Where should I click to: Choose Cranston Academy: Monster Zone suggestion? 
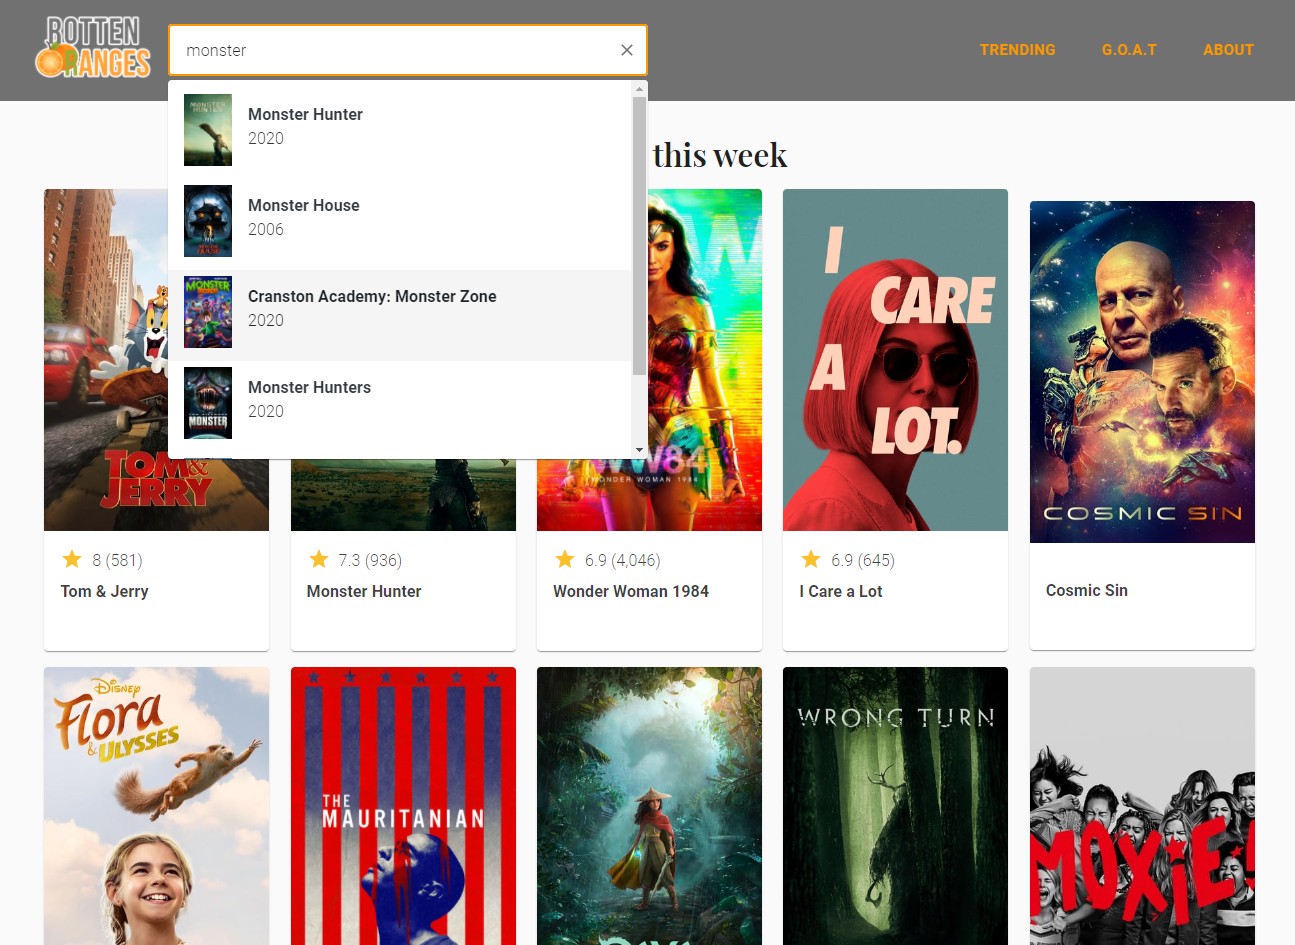pos(400,314)
